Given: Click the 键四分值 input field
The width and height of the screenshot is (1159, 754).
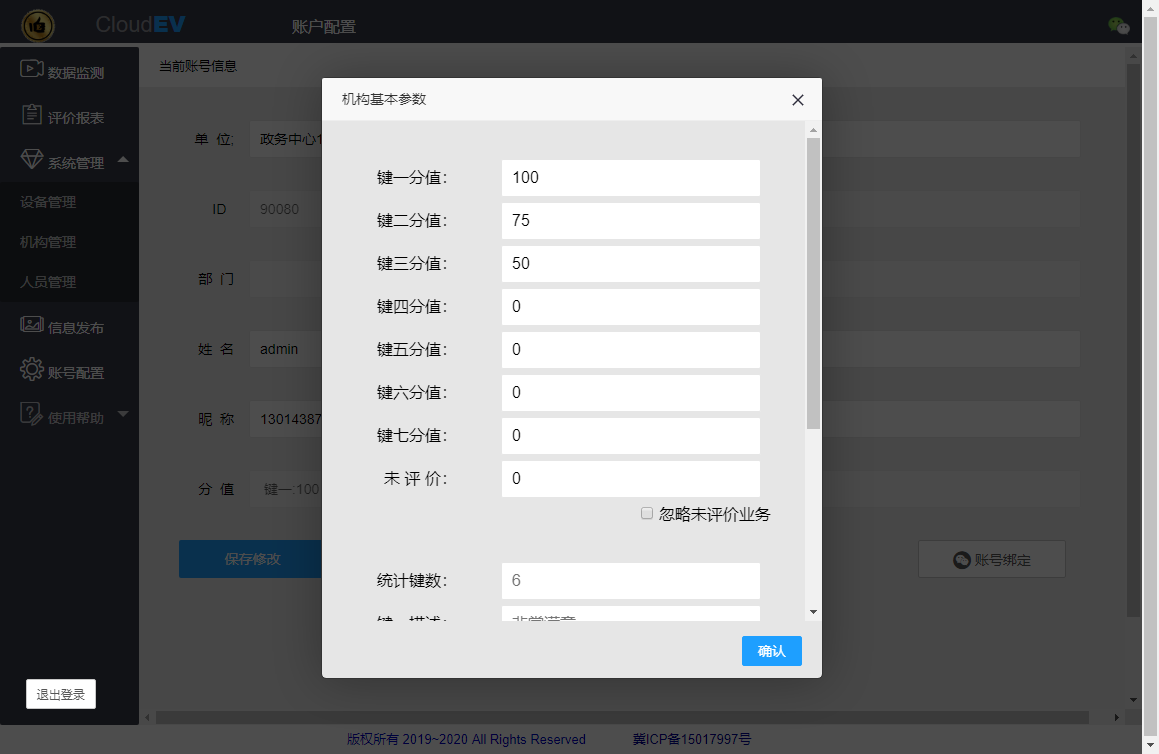Looking at the screenshot, I should [x=631, y=307].
